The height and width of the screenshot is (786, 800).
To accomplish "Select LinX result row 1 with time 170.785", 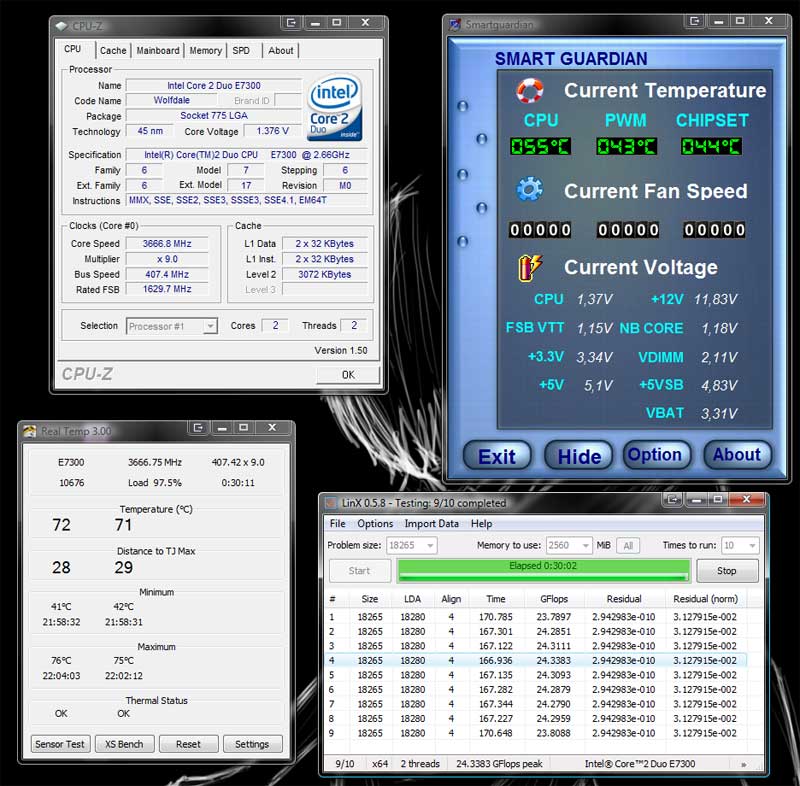I will tap(535, 617).
